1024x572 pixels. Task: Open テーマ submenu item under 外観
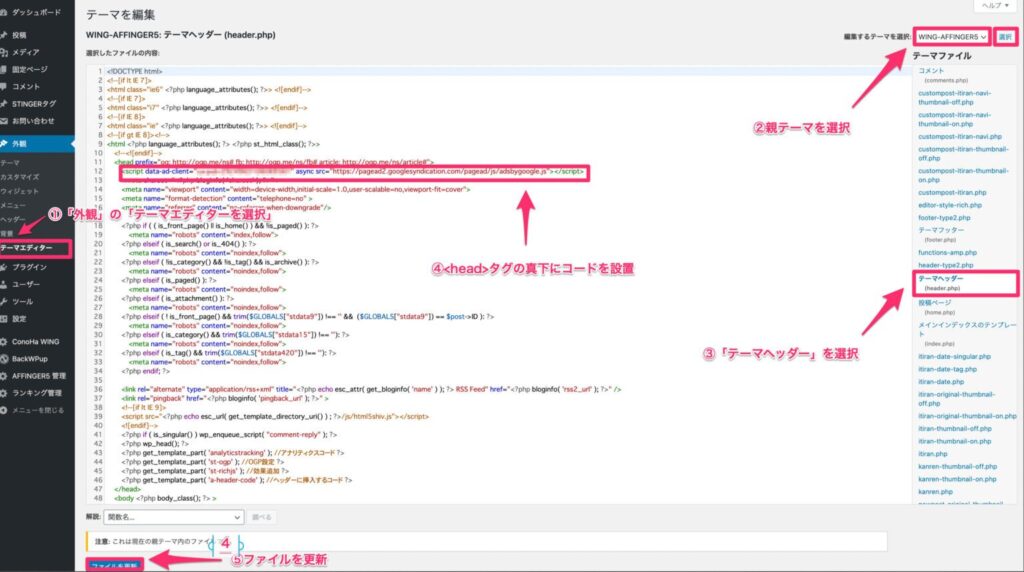pyautogui.click(x=10, y=163)
